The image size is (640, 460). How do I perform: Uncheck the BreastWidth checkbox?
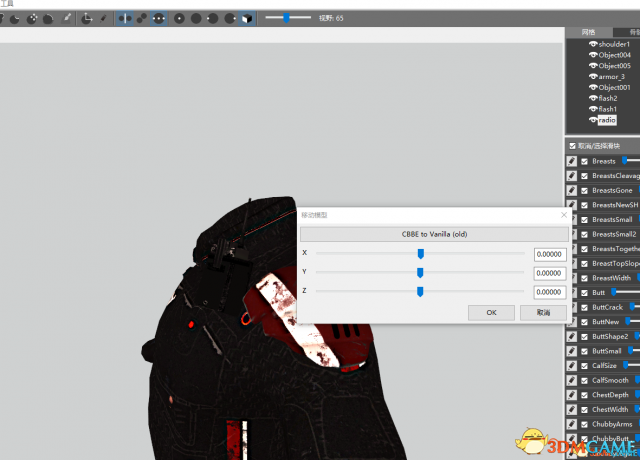(584, 278)
